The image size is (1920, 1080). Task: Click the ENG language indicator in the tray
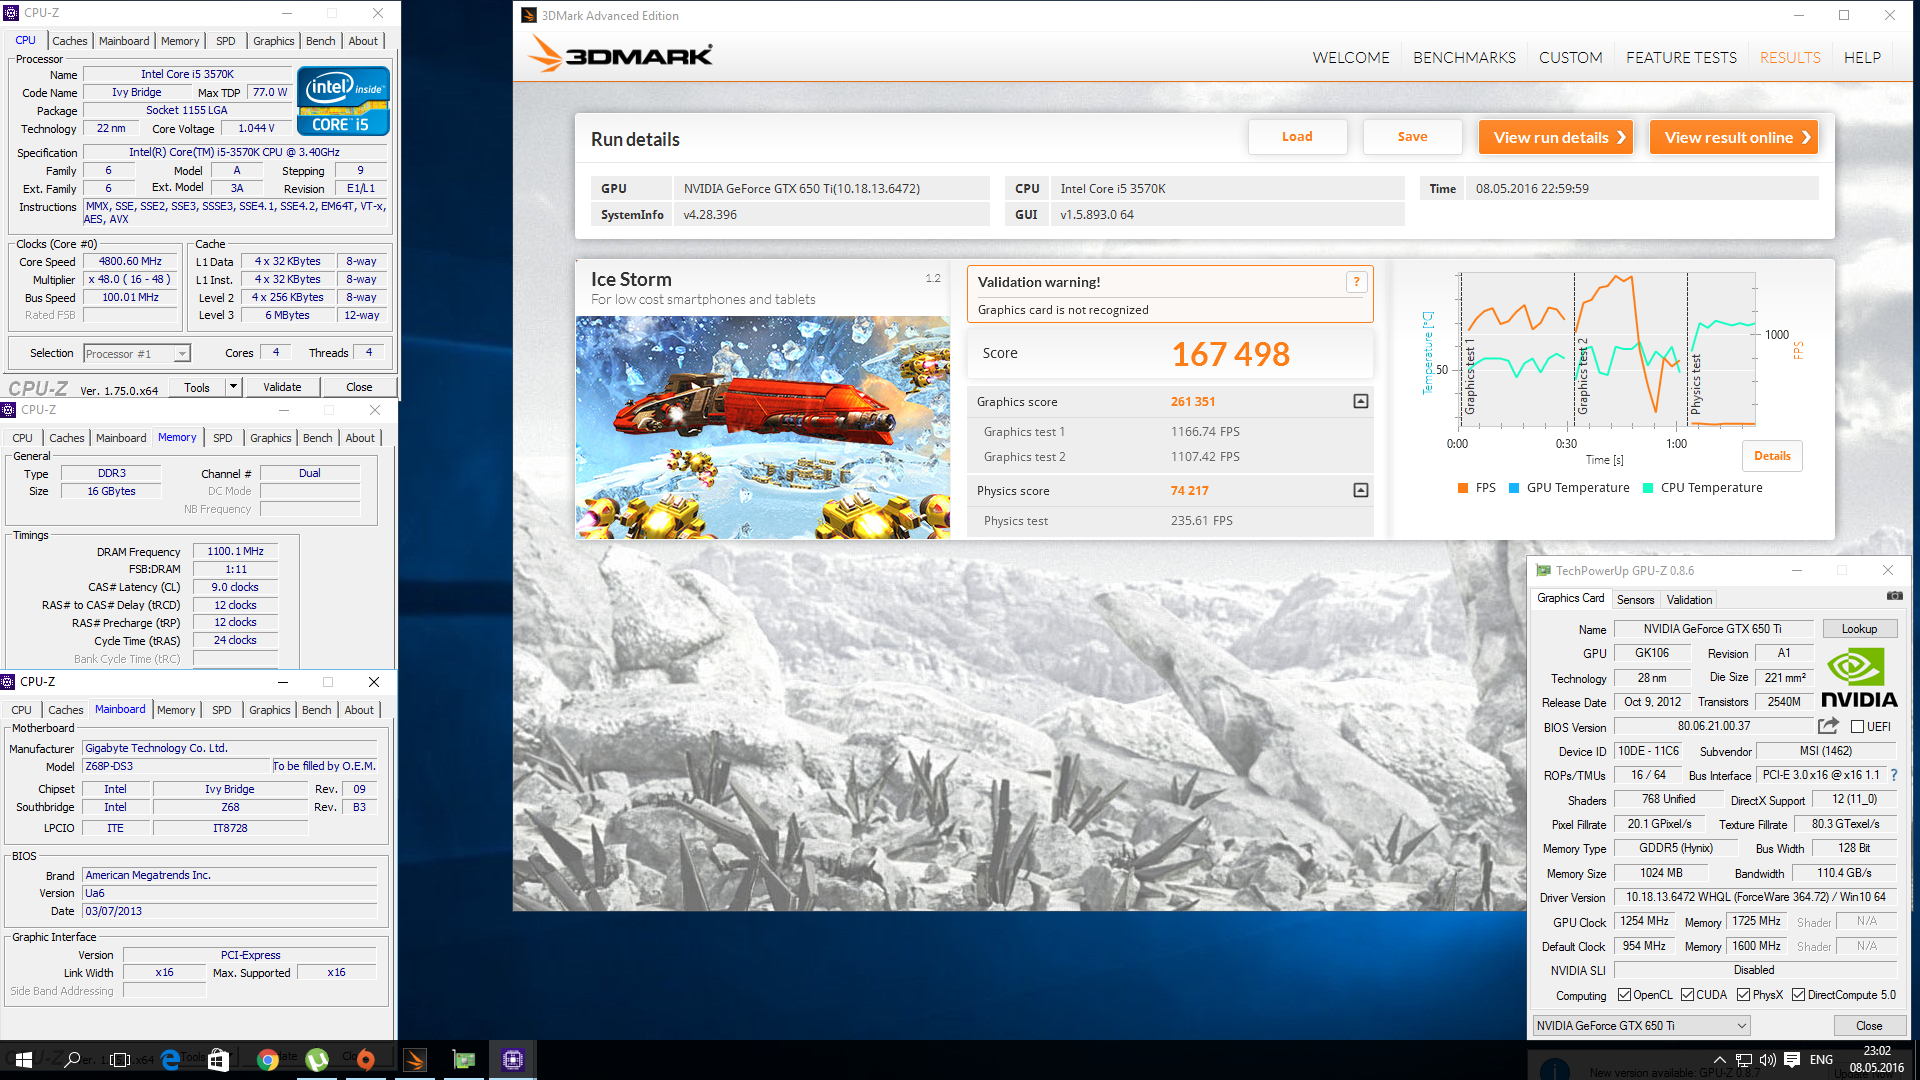pyautogui.click(x=1821, y=1060)
